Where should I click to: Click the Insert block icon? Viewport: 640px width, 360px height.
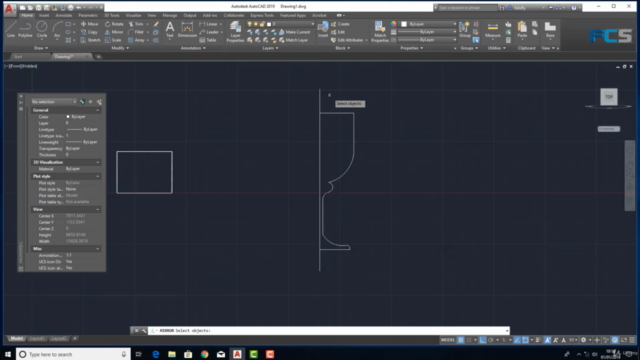point(323,29)
